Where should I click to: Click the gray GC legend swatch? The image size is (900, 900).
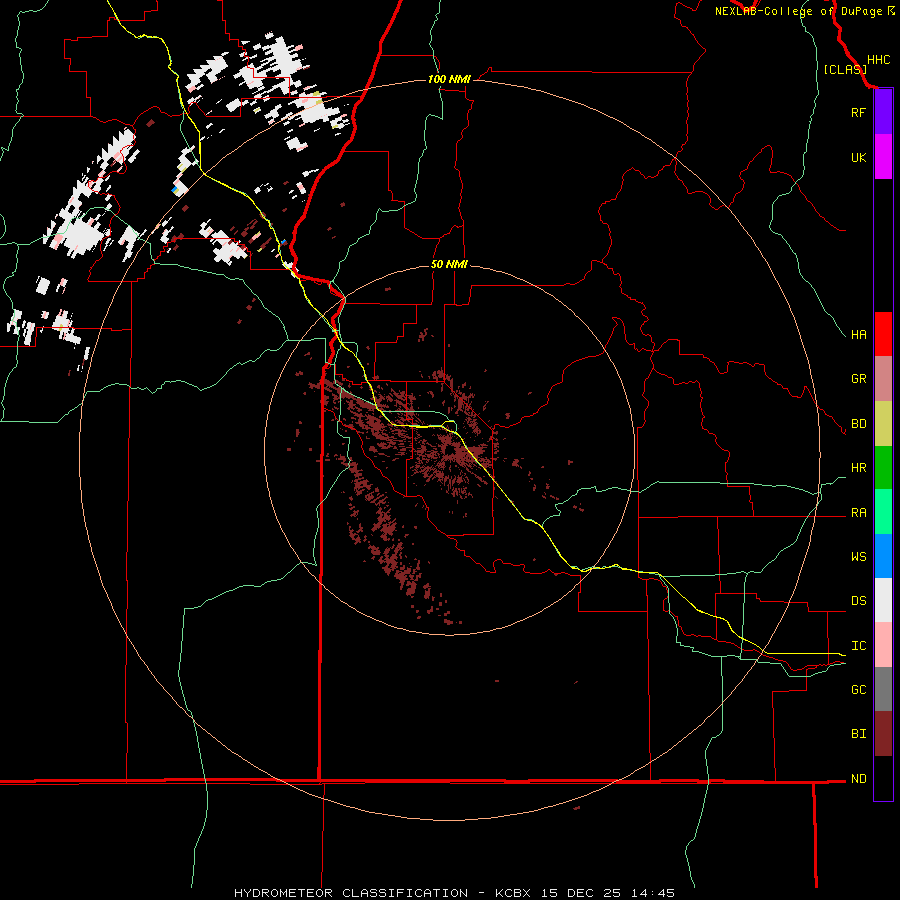[883, 689]
